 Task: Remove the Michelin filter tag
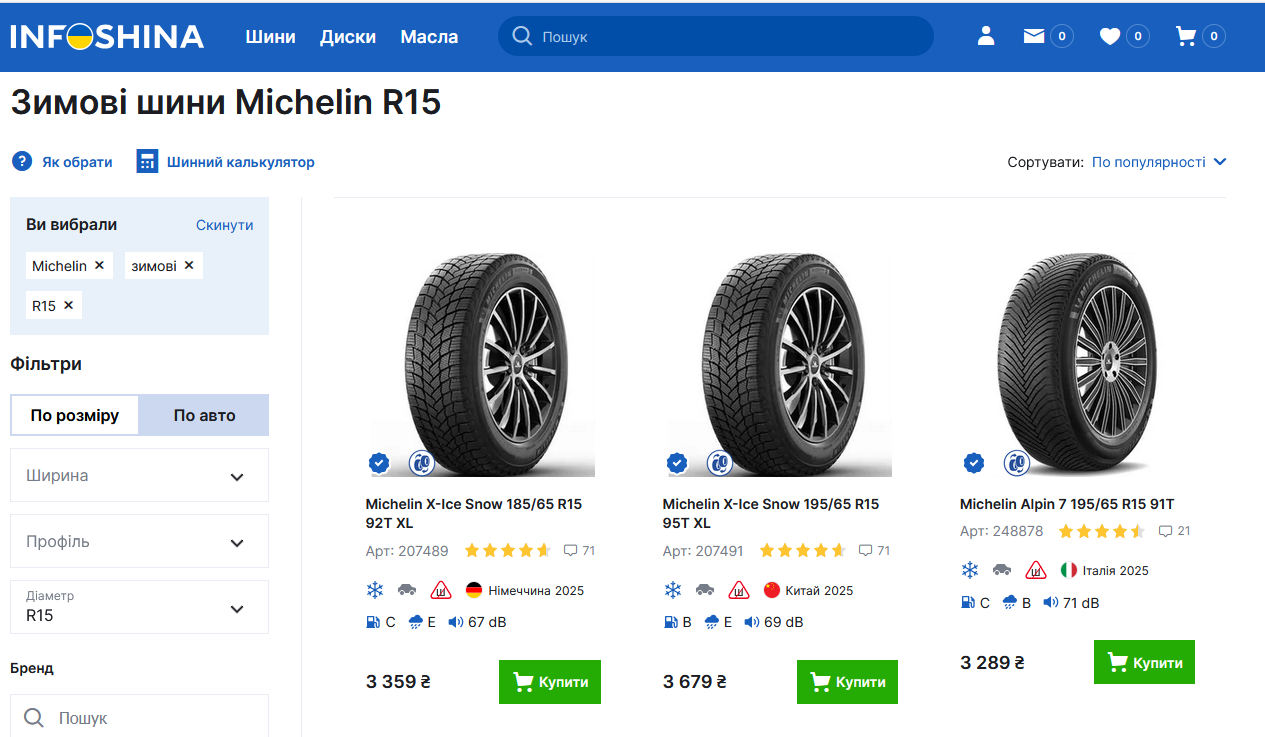99,265
